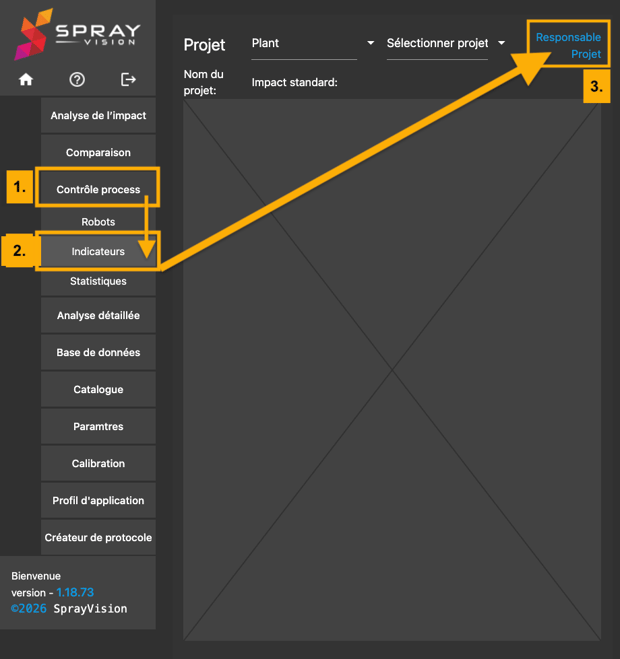Expand the Contrôle process menu
Viewport: 620px width, 659px height.
[x=98, y=190]
